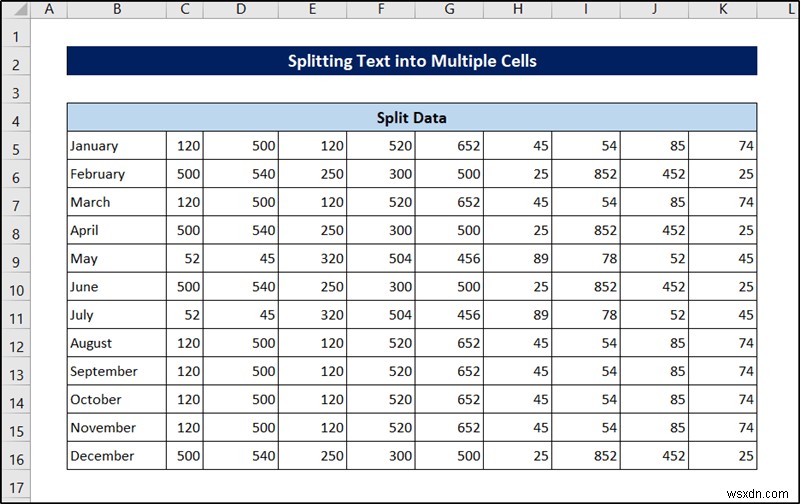Select column I header
This screenshot has width=800, height=504.
pos(586,9)
